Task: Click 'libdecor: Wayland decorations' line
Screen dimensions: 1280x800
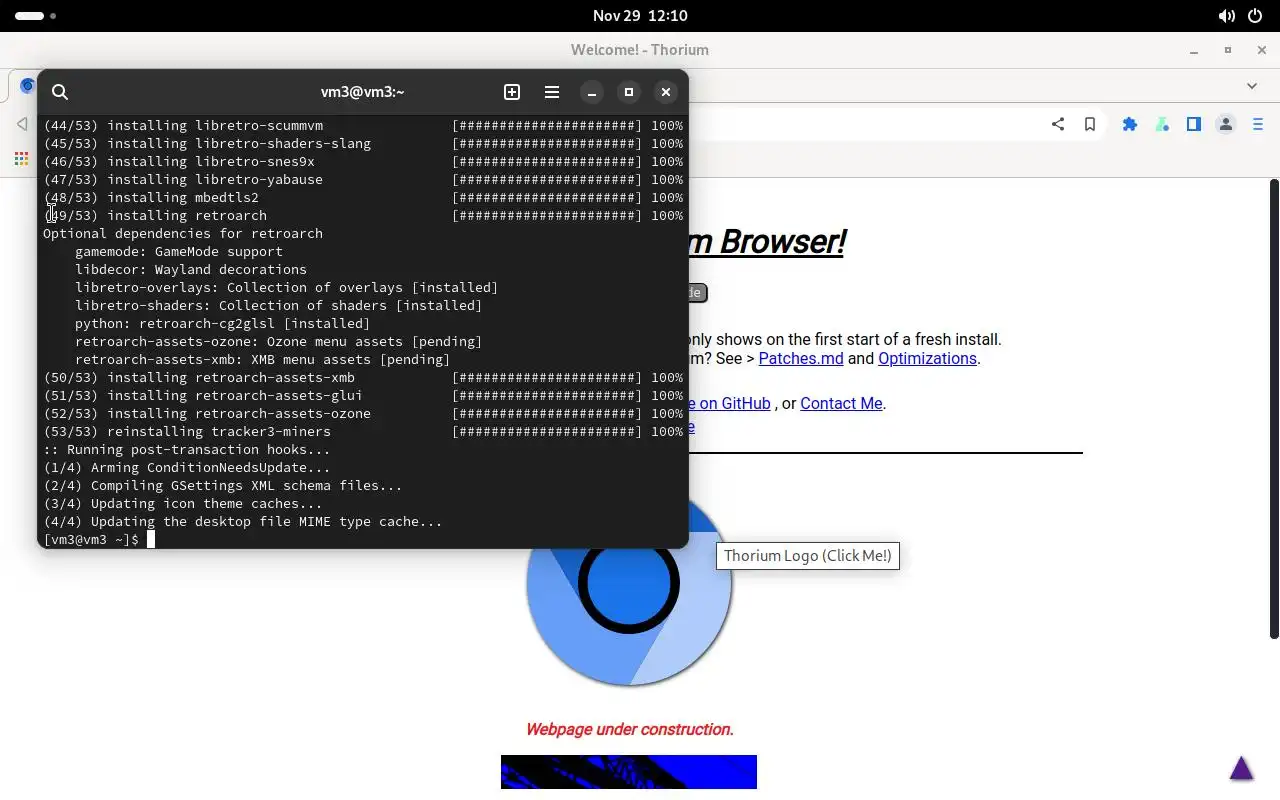Action: click(191, 269)
